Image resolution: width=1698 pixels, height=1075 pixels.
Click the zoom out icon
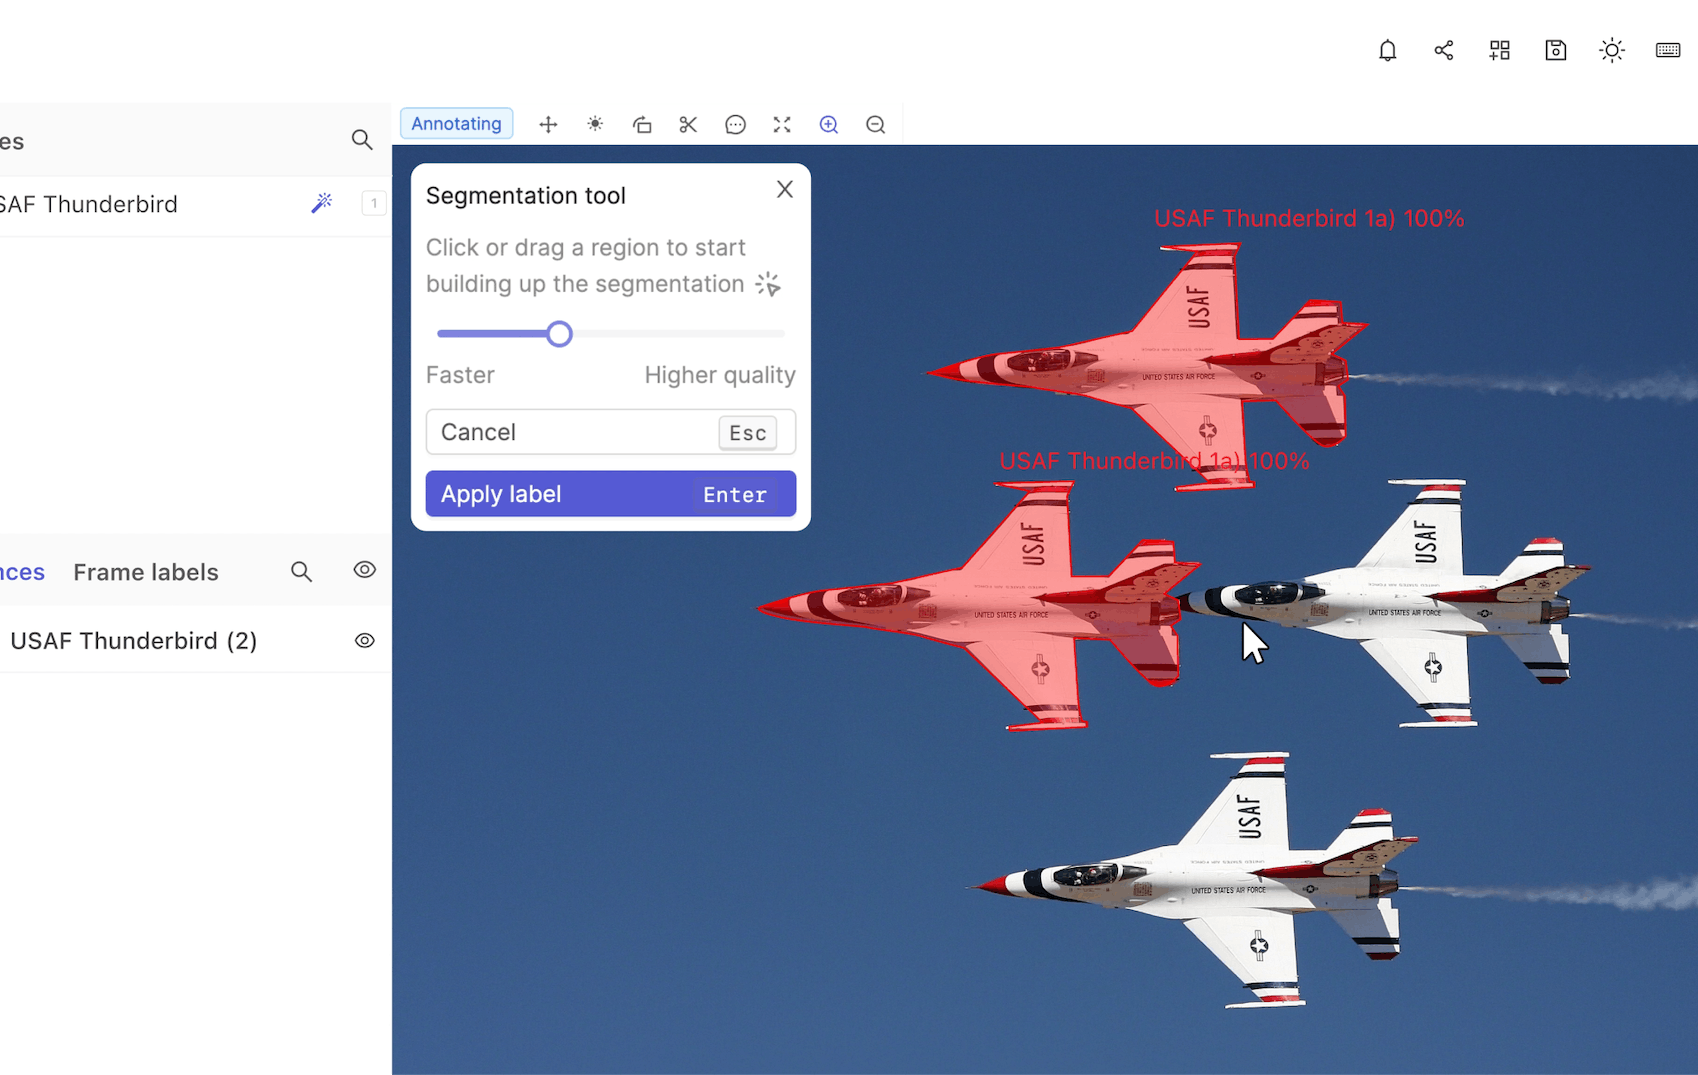pos(876,124)
